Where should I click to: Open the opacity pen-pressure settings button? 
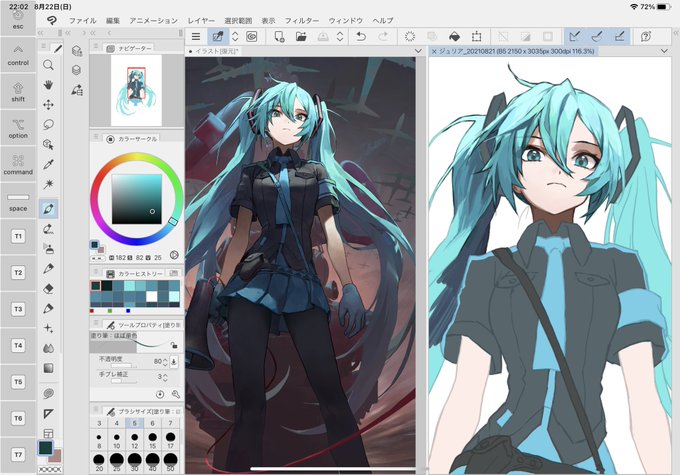(174, 361)
